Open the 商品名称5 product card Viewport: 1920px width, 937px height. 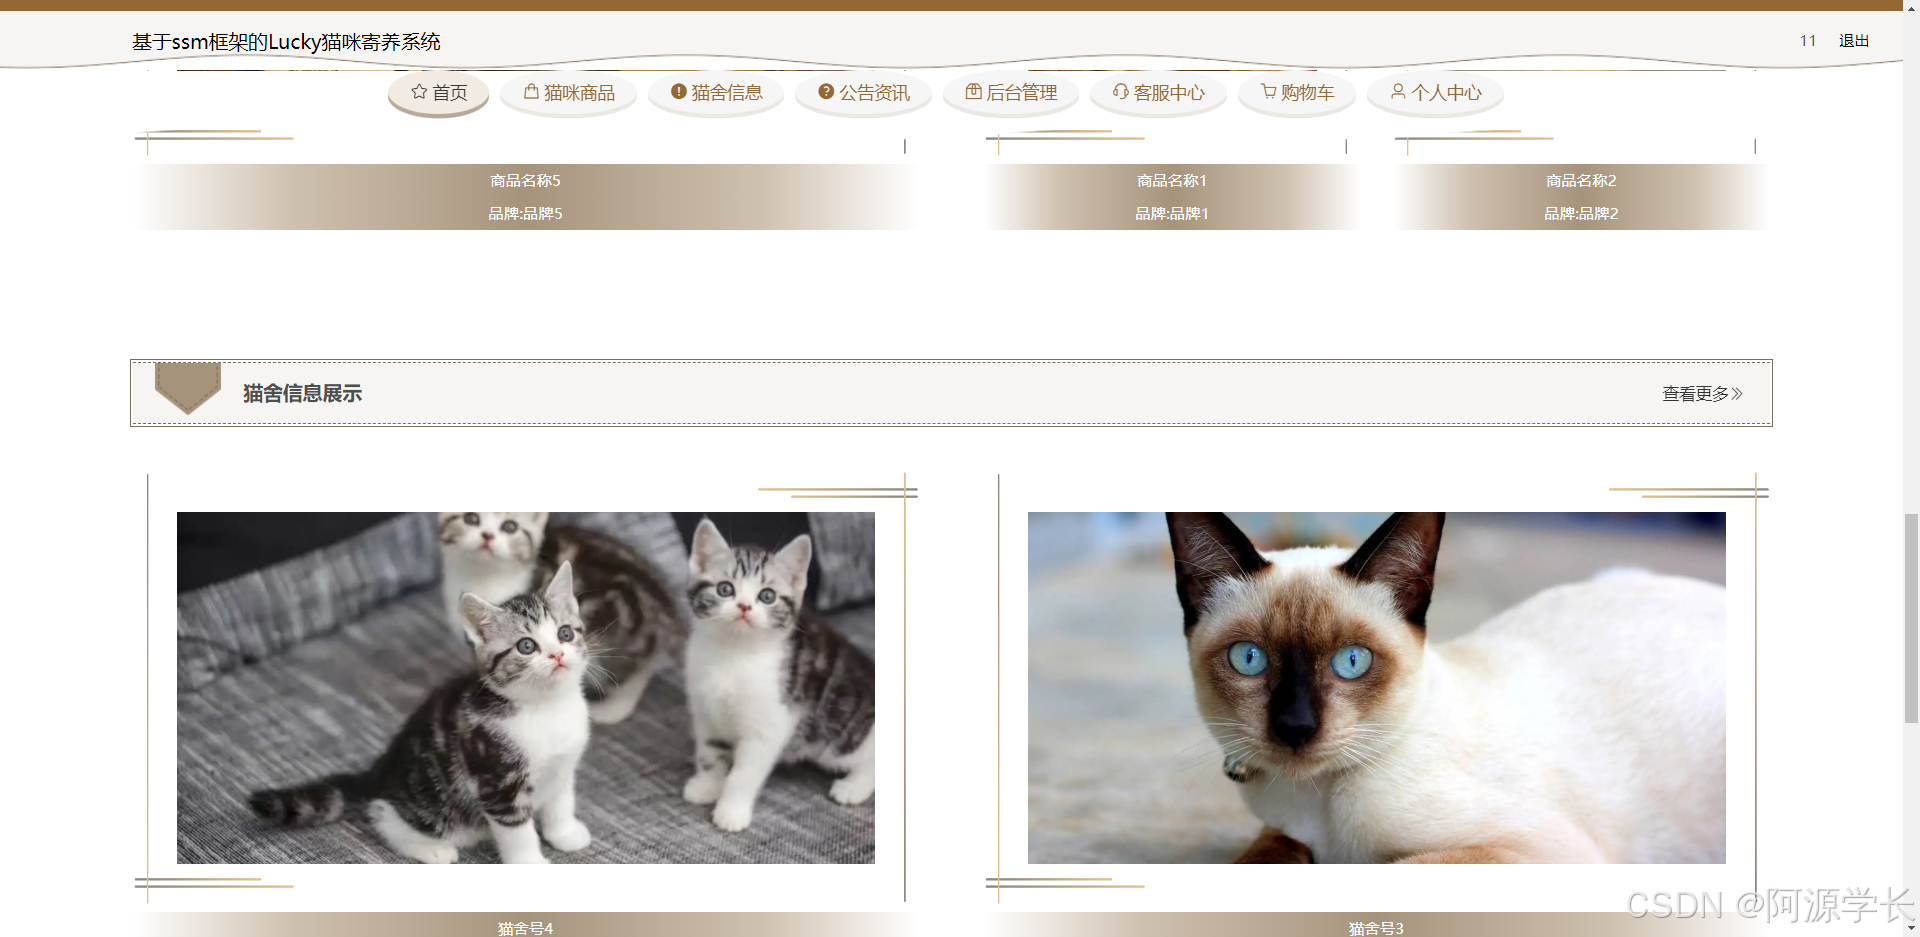525,181
